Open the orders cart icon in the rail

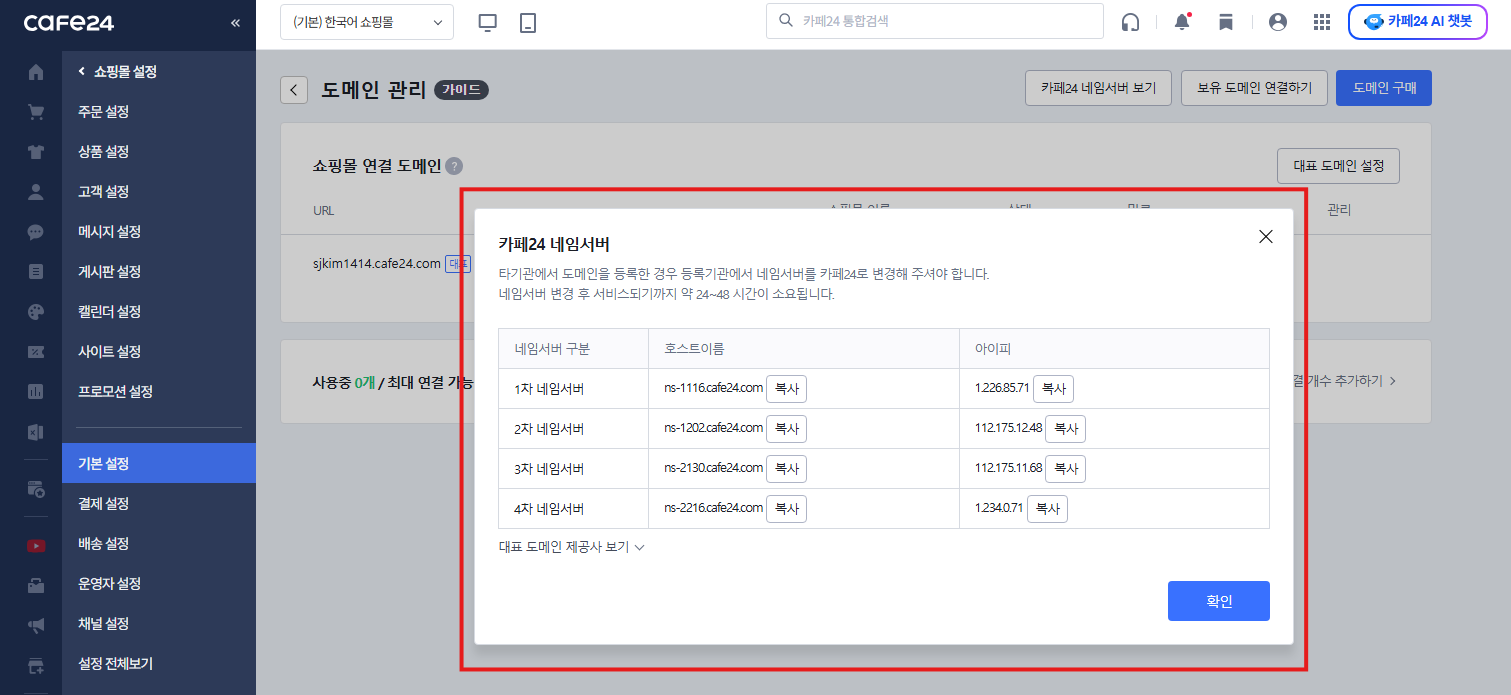click(x=36, y=112)
